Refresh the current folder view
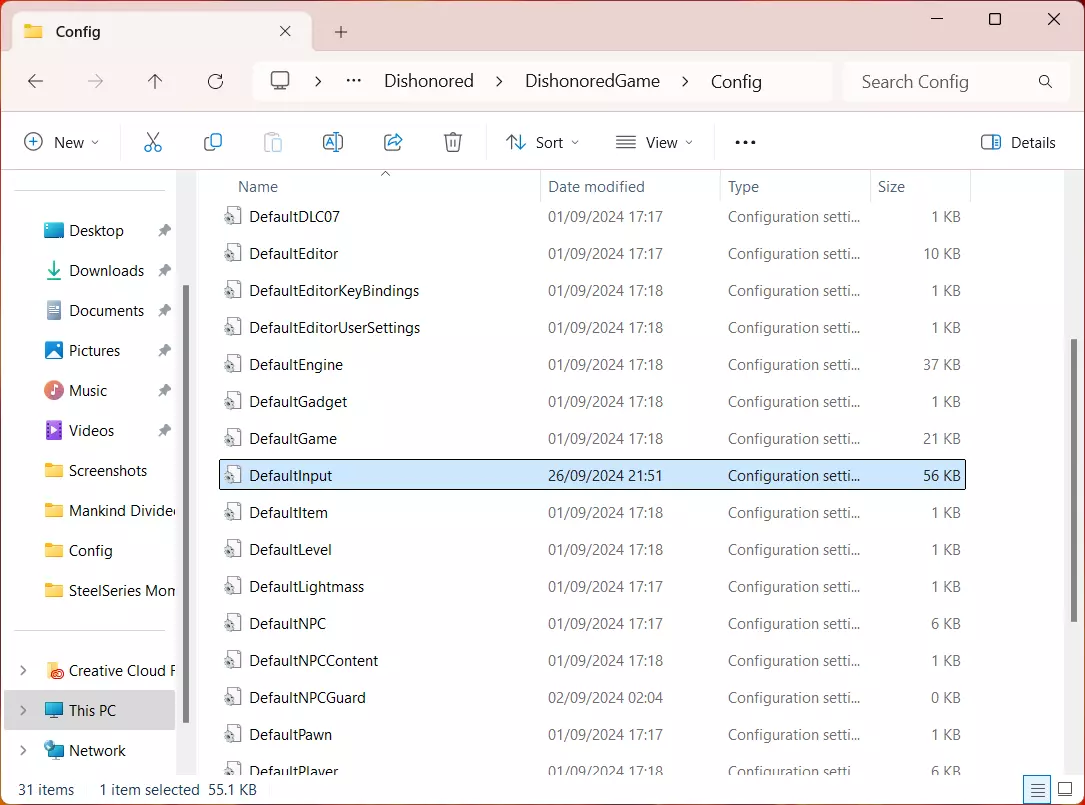Screen dimensions: 1085x805 coord(215,82)
